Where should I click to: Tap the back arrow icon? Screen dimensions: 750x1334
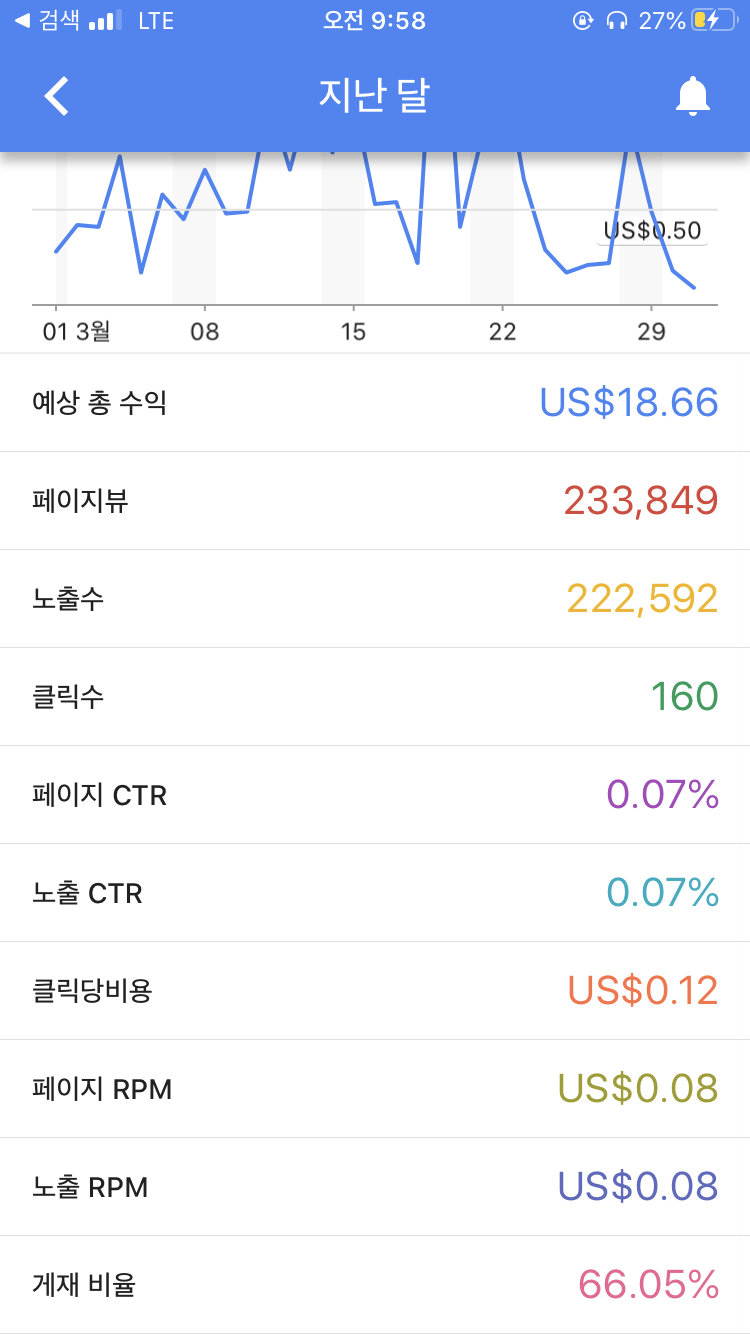click(x=57, y=96)
